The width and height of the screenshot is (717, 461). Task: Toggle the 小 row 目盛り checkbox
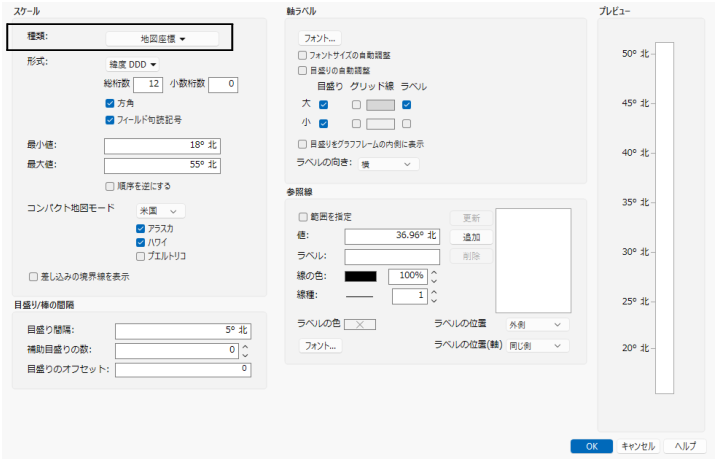(x=324, y=123)
